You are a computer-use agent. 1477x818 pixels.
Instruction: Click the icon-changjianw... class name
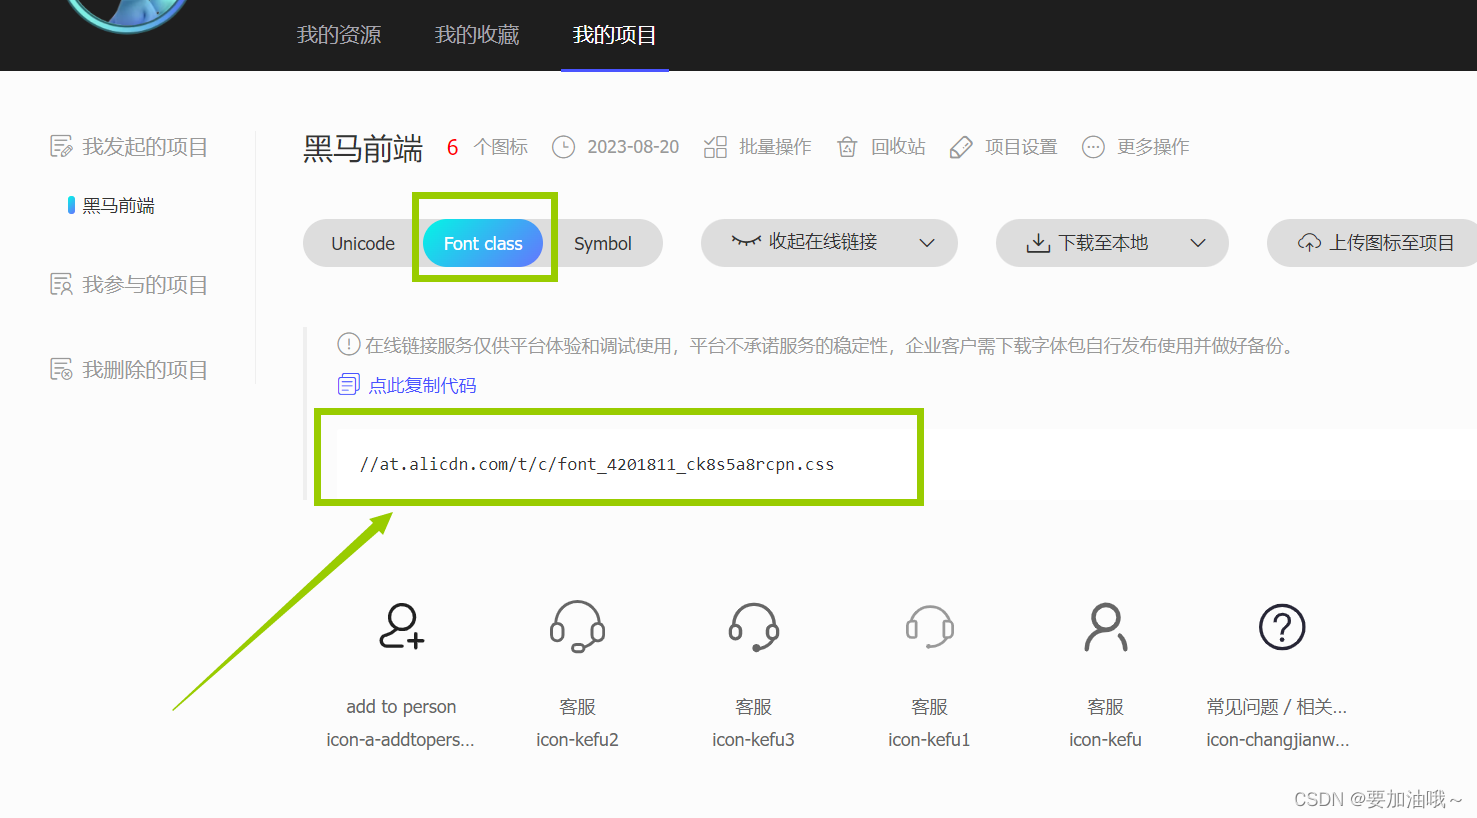pyautogui.click(x=1277, y=740)
